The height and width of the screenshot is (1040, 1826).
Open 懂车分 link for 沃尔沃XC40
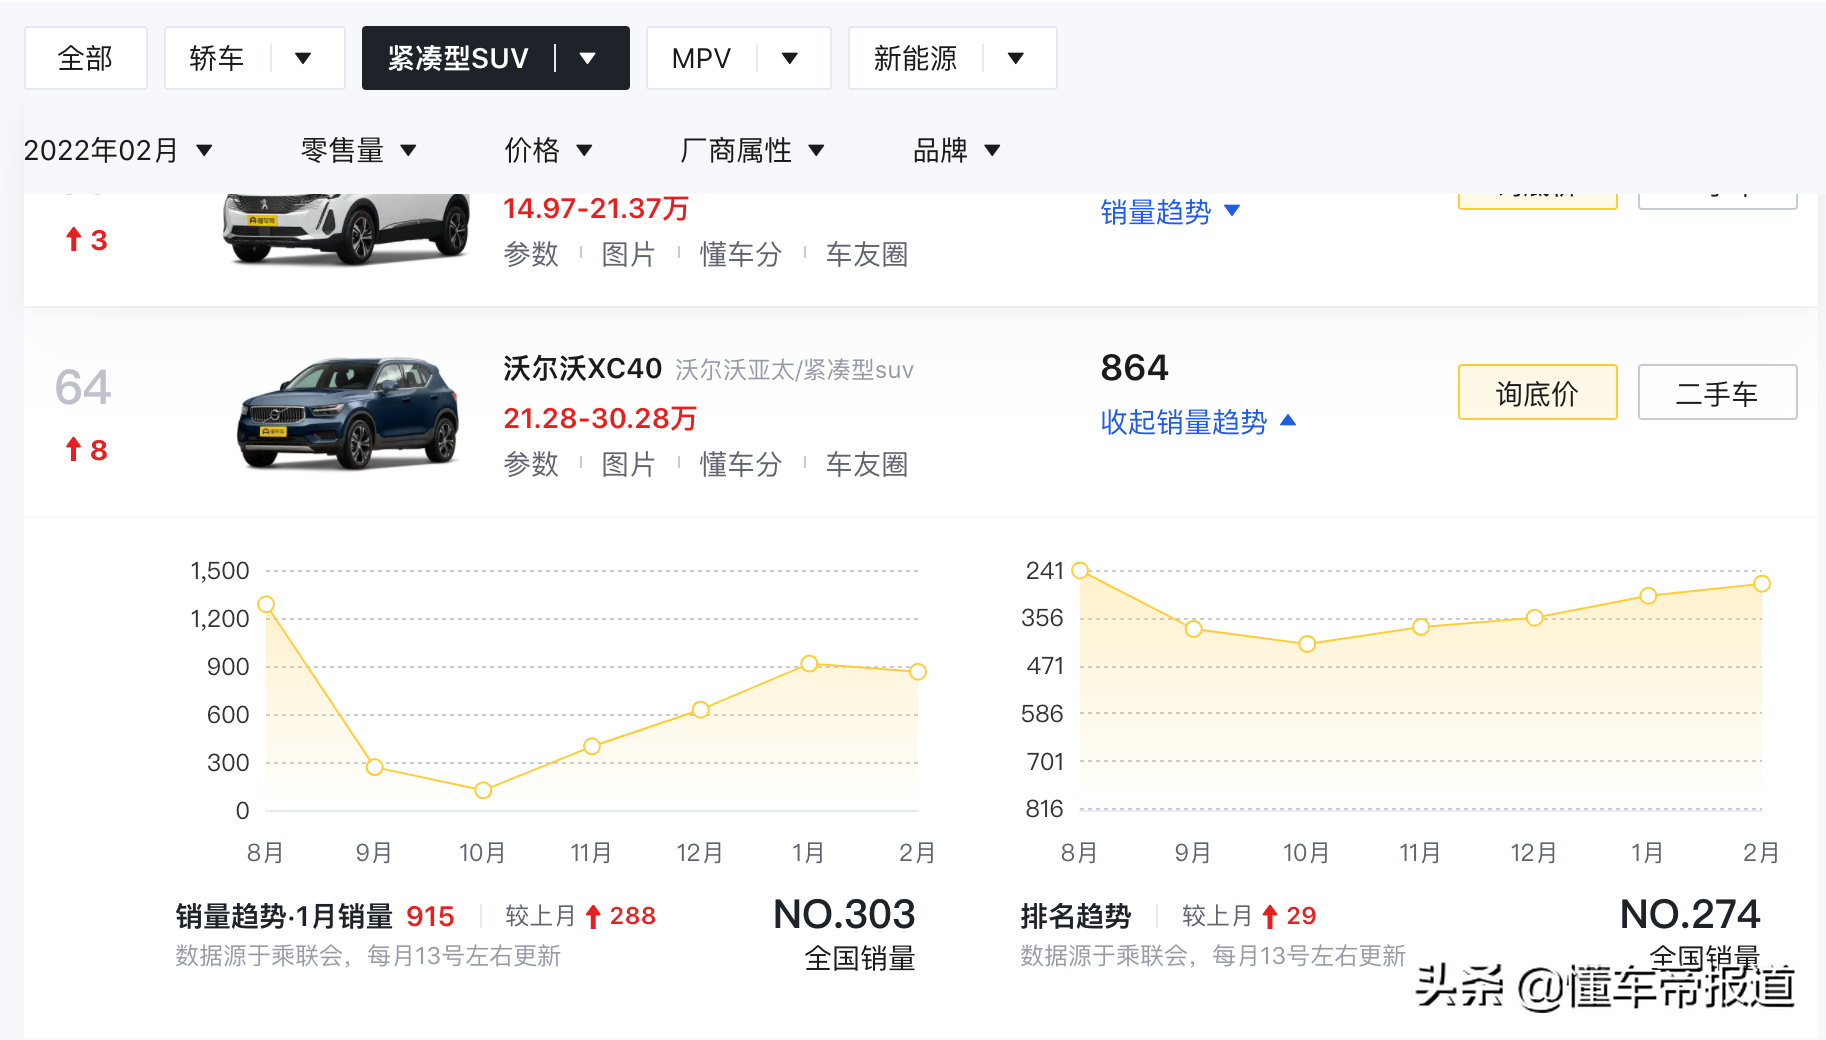coord(740,464)
